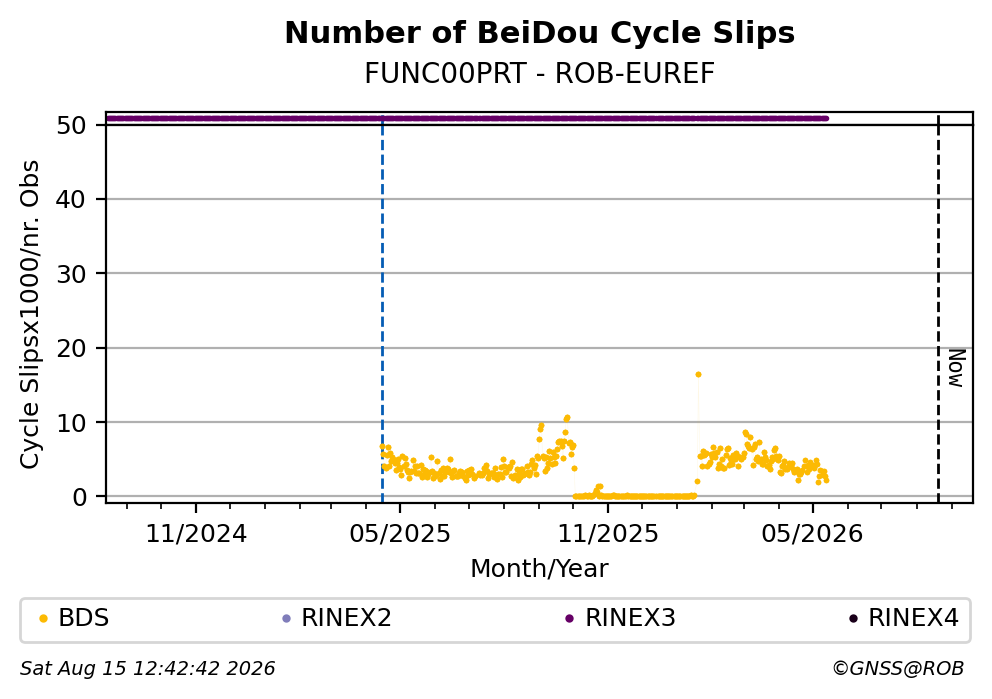
Task: Click the FUNC00PRT - ROB-EUREF subtitle
Action: pyautogui.click(x=540, y=74)
